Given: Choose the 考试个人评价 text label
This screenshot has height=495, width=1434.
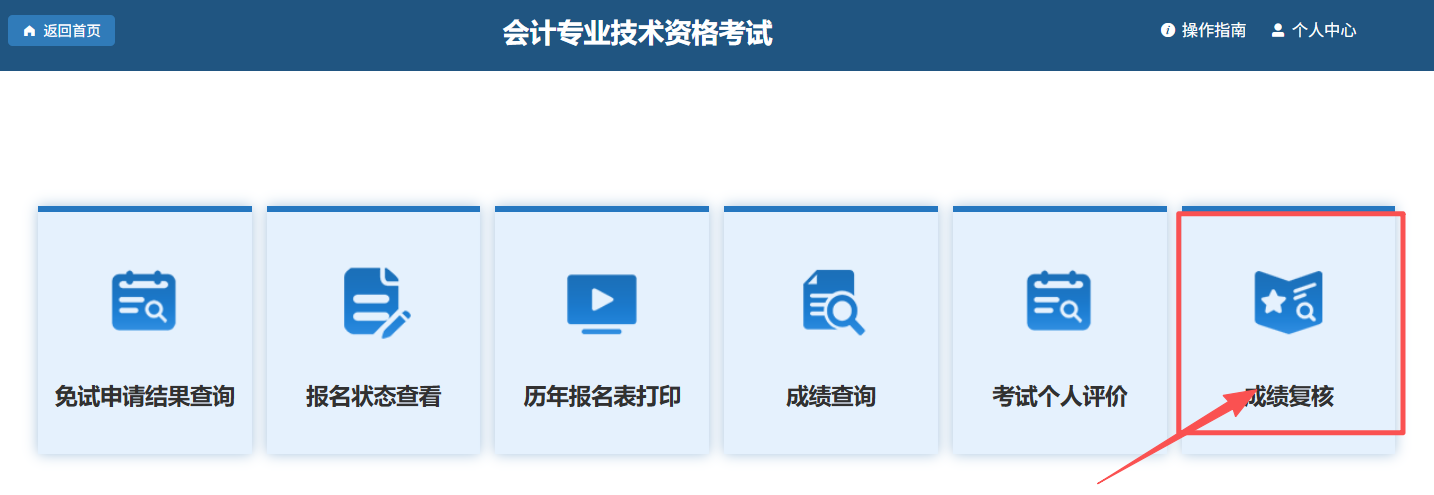Looking at the screenshot, I should click(x=1059, y=397).
